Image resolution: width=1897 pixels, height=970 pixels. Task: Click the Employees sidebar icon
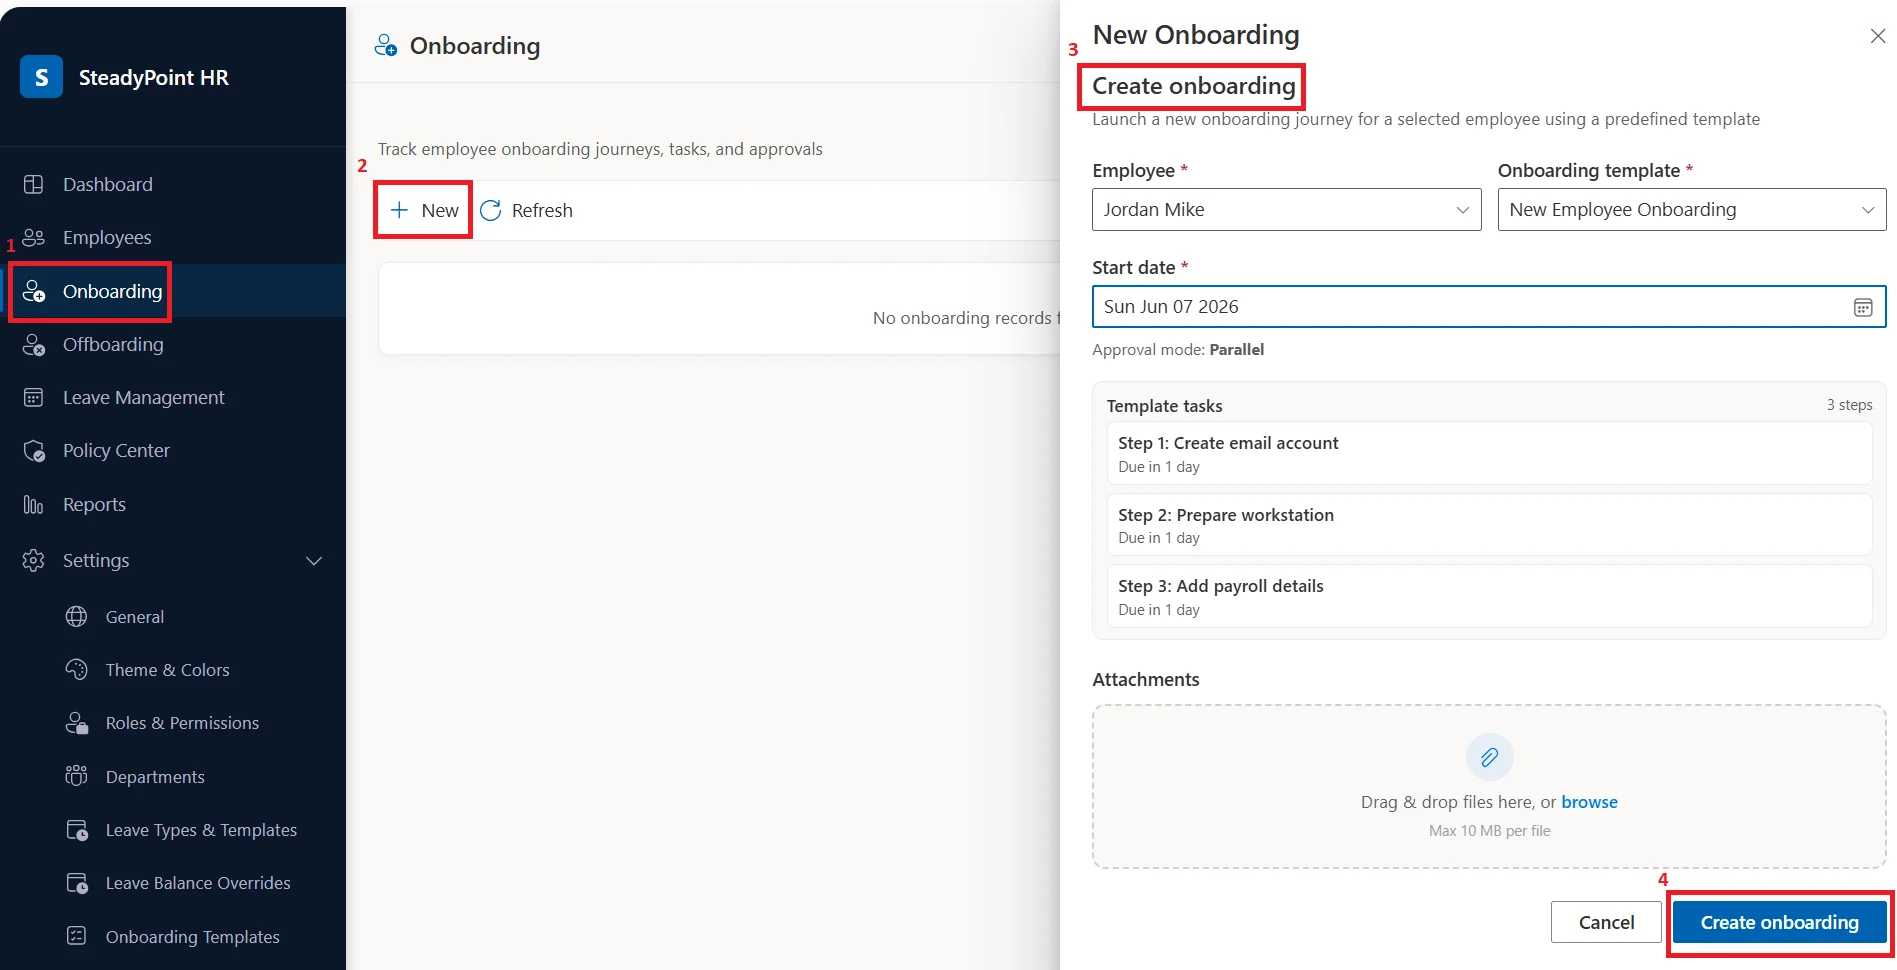coord(34,237)
